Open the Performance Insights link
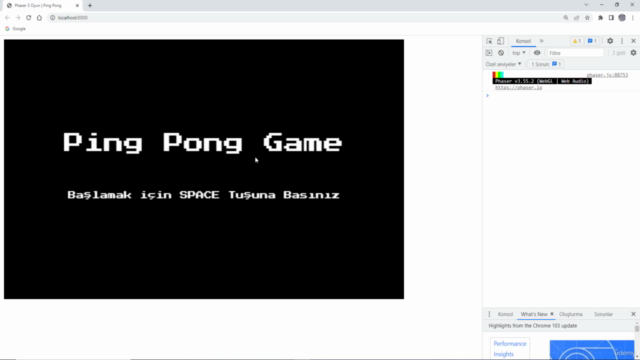Viewport: 640px width, 360px height. [x=510, y=349]
